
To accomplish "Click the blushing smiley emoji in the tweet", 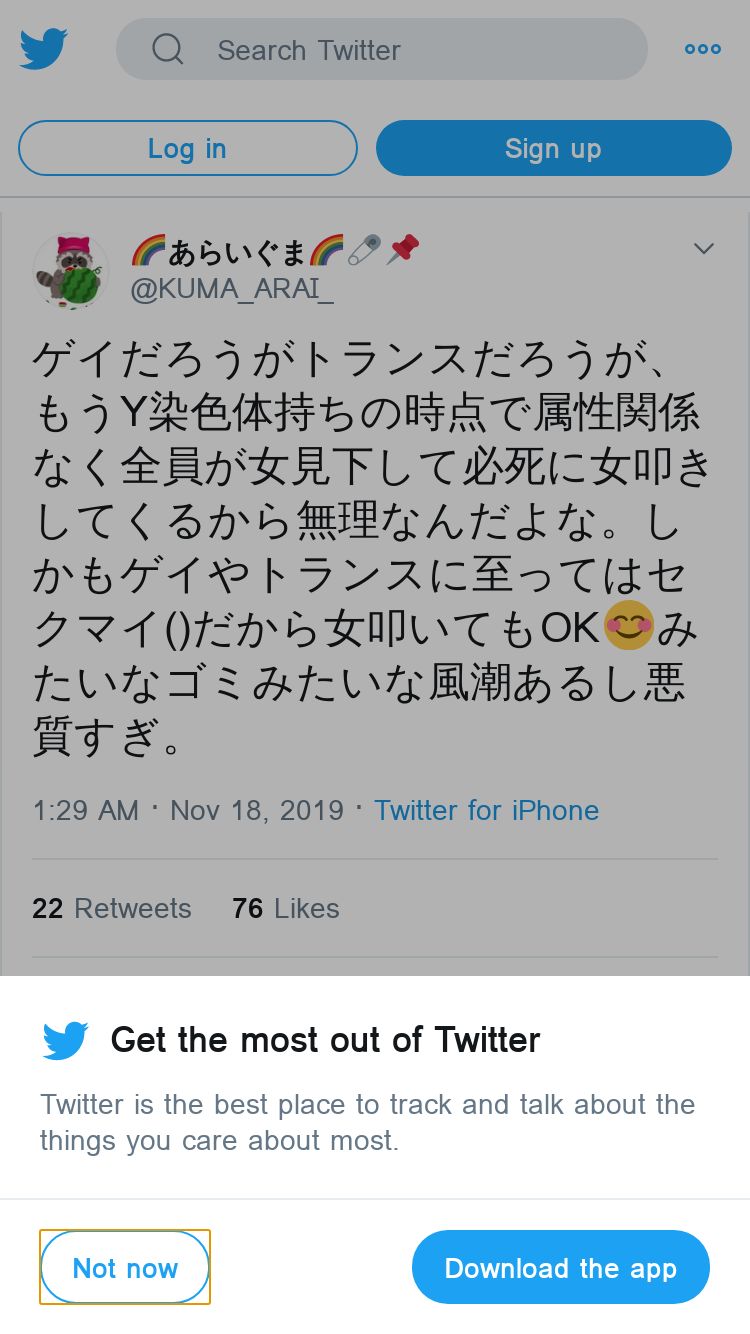I will click(628, 627).
